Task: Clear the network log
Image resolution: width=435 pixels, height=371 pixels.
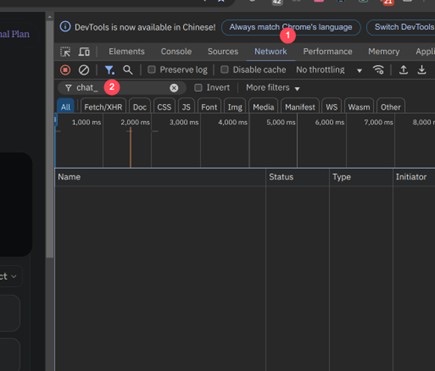Action: click(84, 70)
